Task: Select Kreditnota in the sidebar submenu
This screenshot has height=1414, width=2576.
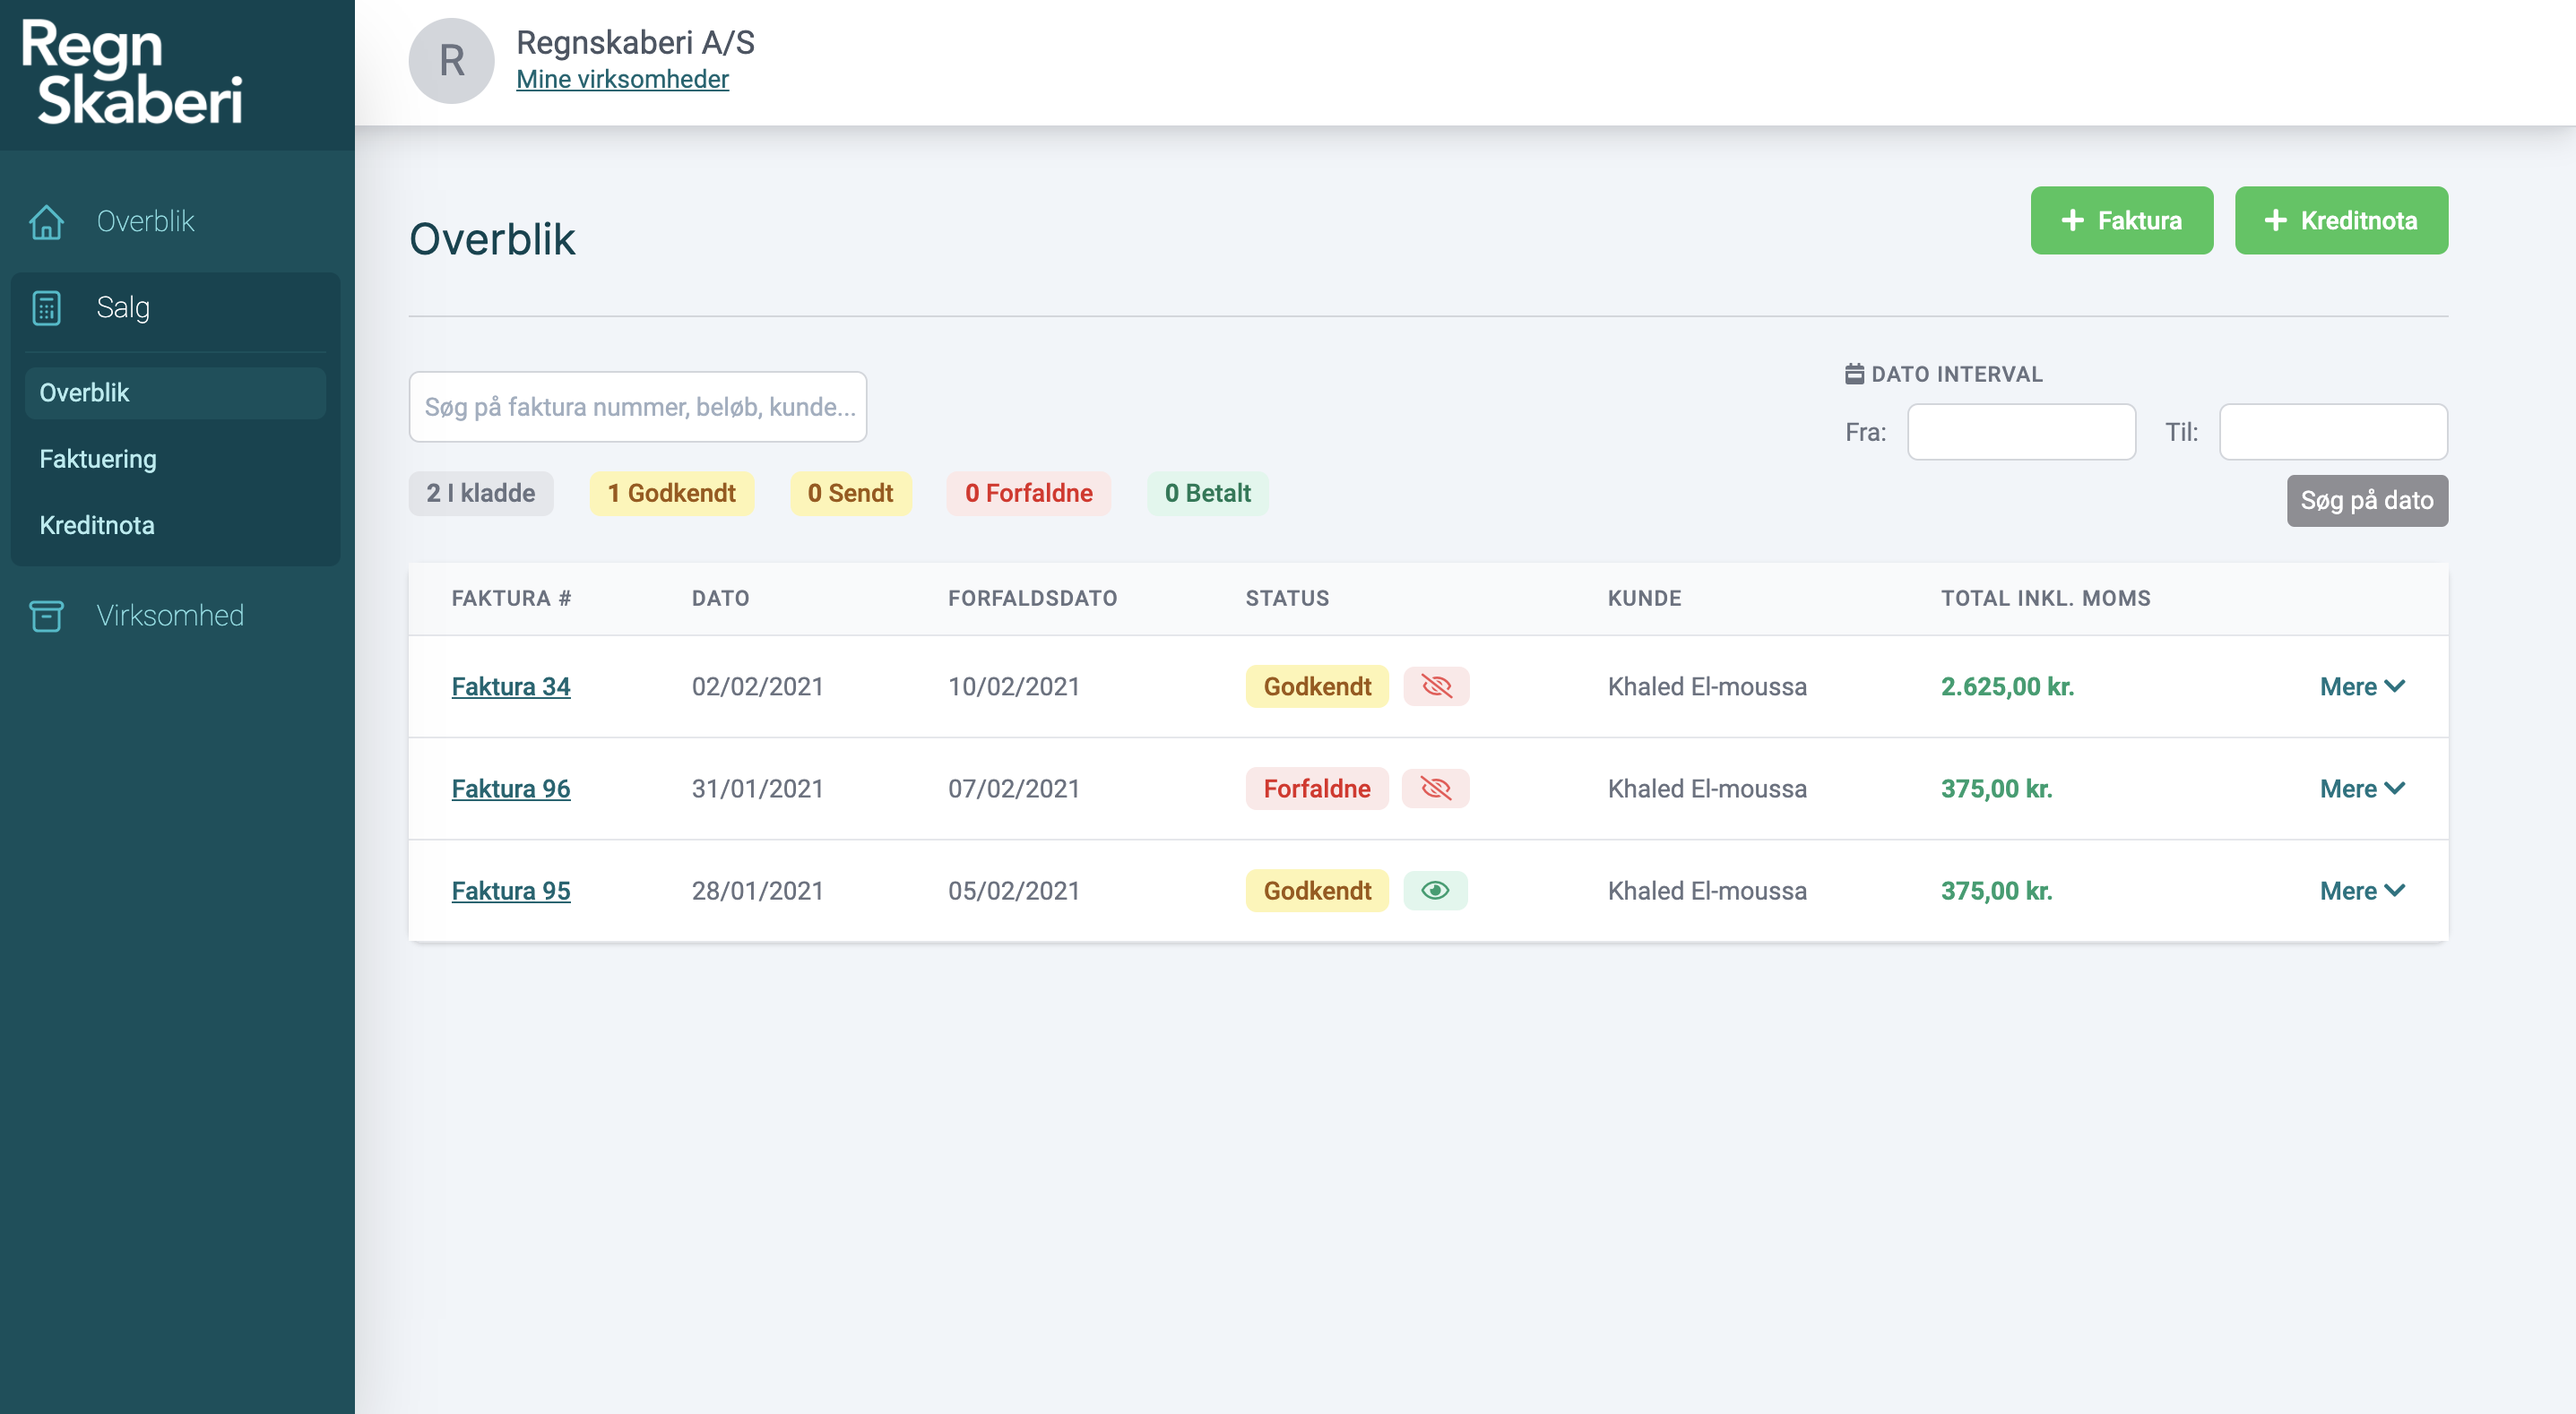Action: pos(97,525)
